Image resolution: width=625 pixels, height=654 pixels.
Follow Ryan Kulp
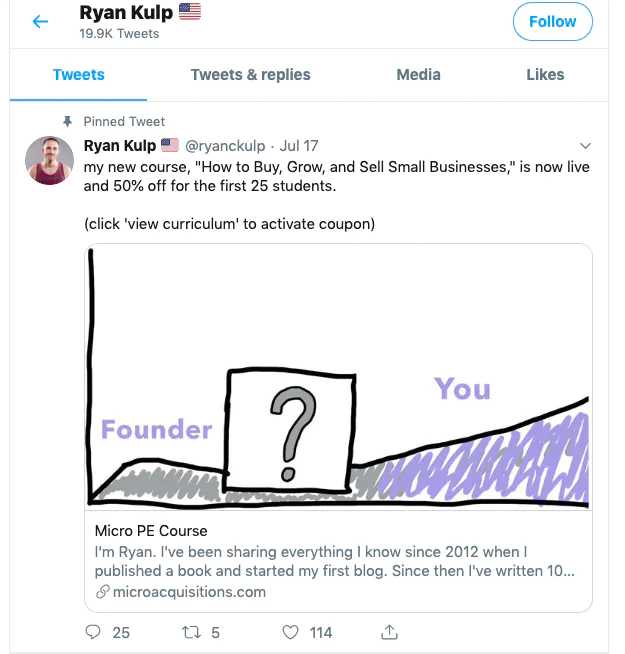click(x=552, y=22)
